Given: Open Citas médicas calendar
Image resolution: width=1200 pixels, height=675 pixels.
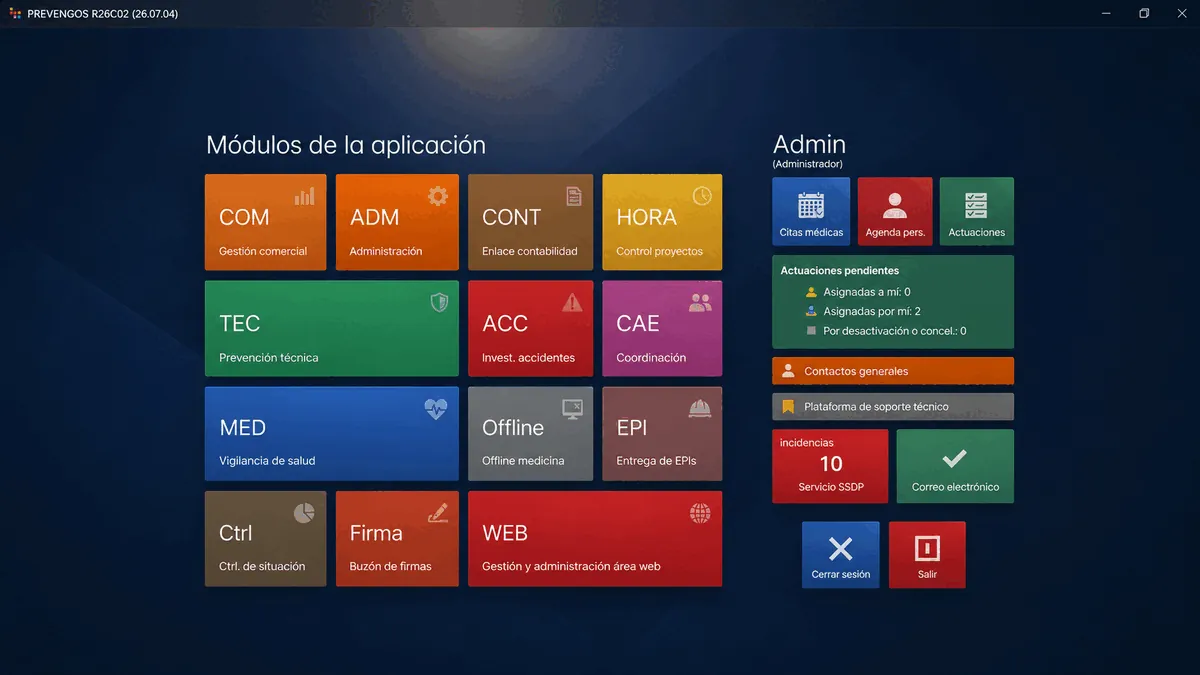Looking at the screenshot, I should pyautogui.click(x=811, y=211).
